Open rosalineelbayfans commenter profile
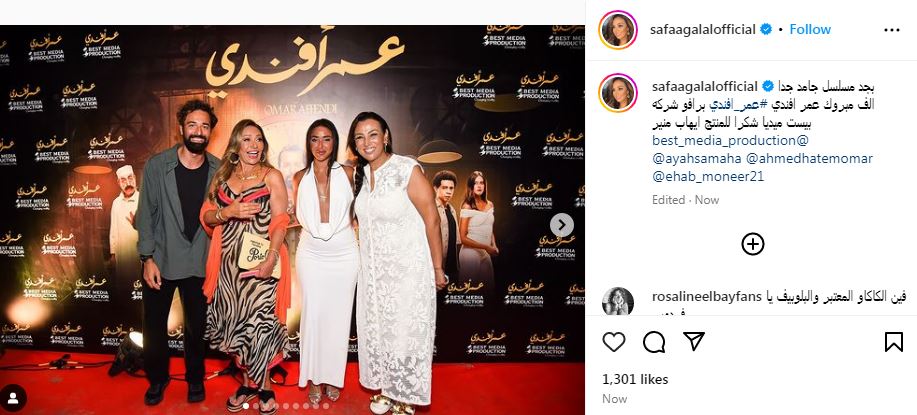This screenshot has height=415, width=917. point(707,297)
